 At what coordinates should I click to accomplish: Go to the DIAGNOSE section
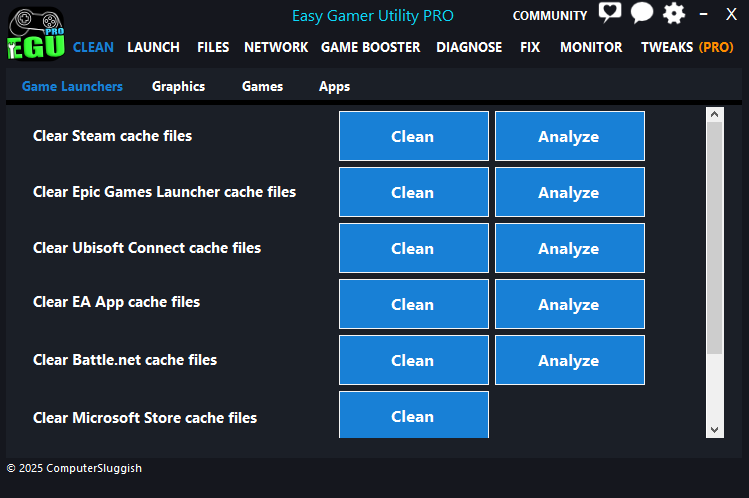pos(469,47)
